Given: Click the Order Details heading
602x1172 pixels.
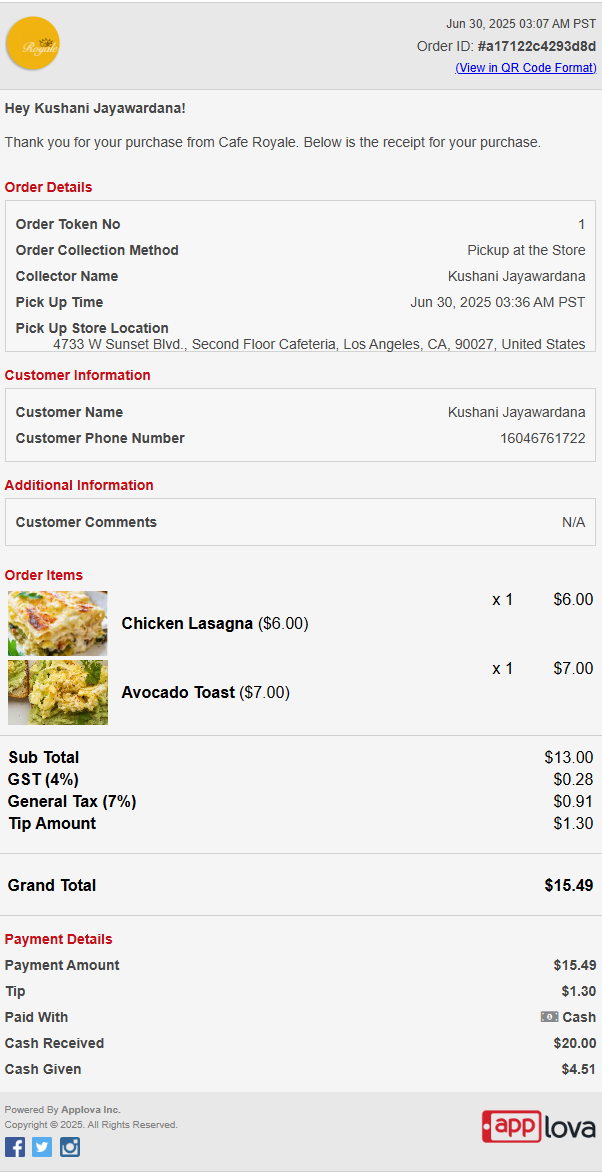Looking at the screenshot, I should [x=49, y=187].
